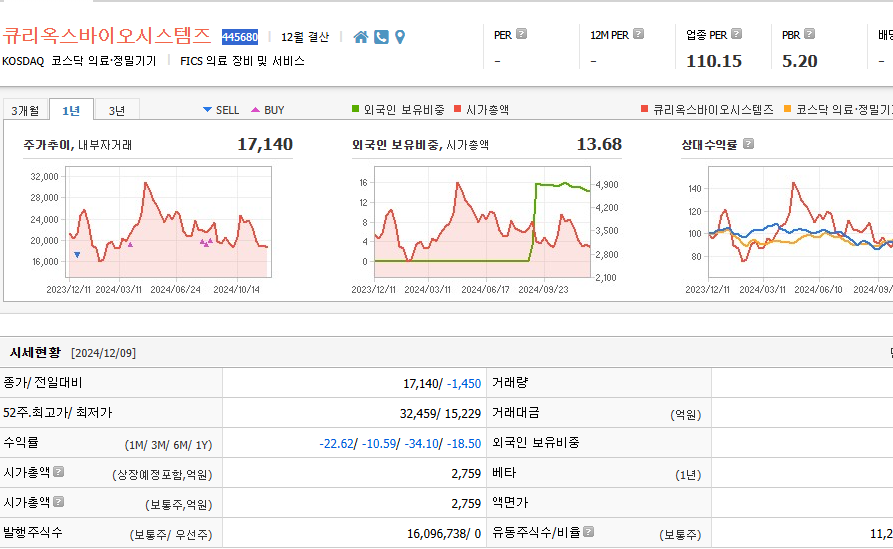This screenshot has height=549, width=893.
Task: Switch to the 3개월 chart tab
Action: 26,110
